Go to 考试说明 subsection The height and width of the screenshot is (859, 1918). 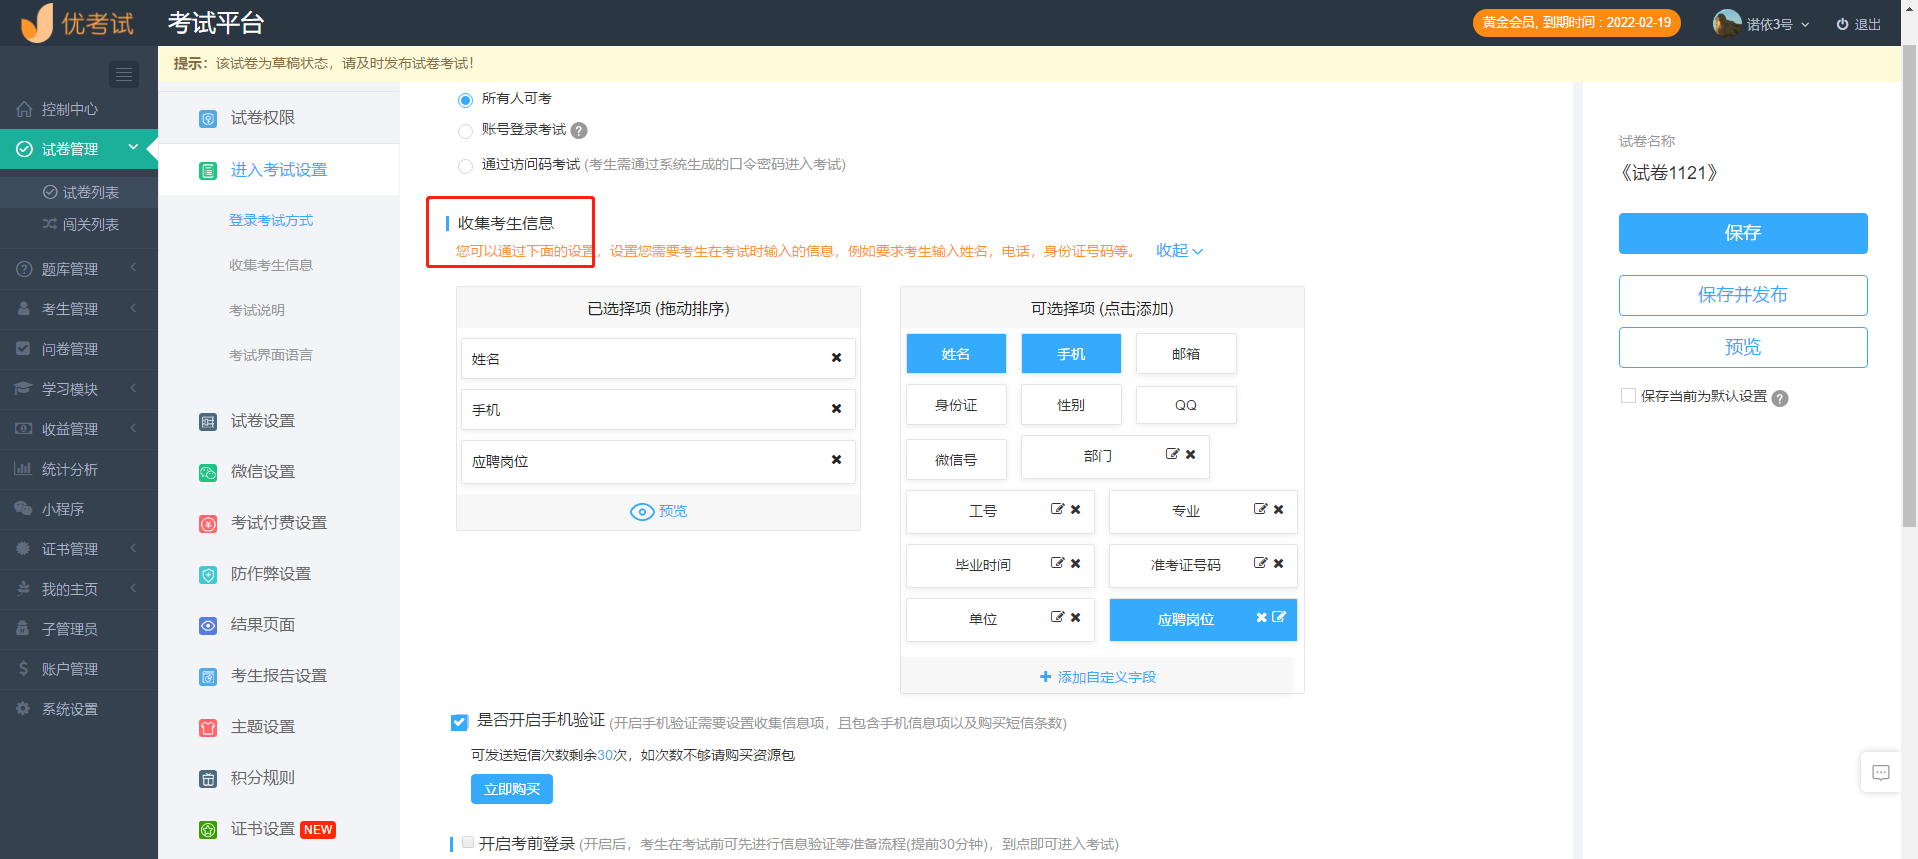[257, 310]
